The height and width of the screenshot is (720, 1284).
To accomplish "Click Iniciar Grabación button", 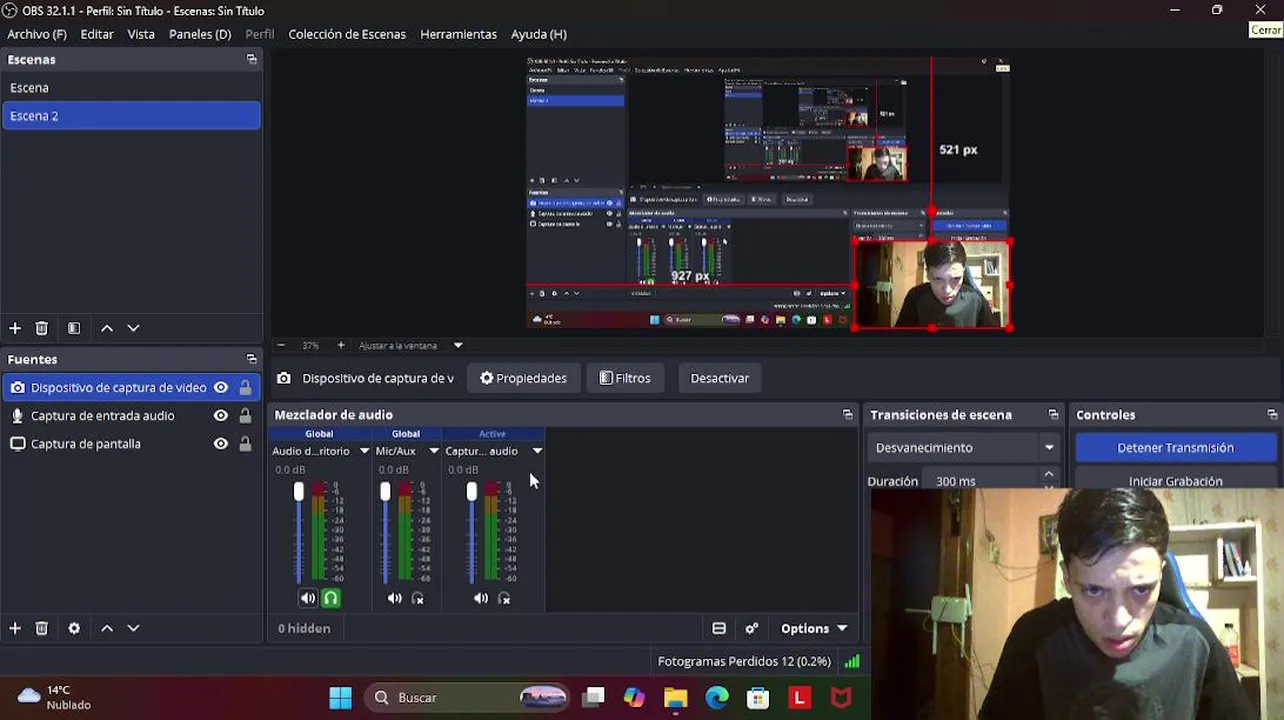I will (x=1176, y=481).
